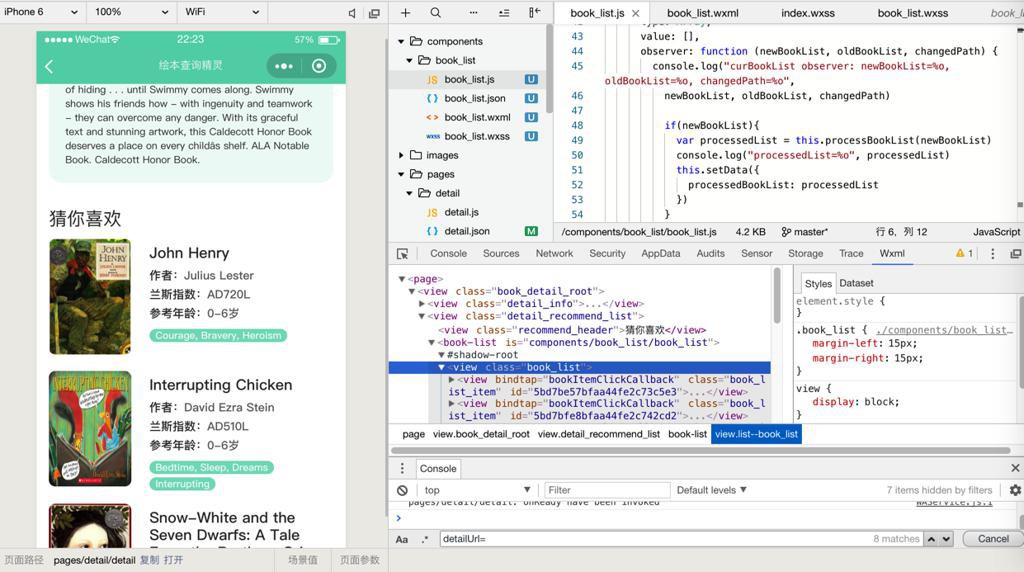Viewport: 1024px width, 572px height.
Task: Open the file tree more options menu
Action: [x=473, y=12]
